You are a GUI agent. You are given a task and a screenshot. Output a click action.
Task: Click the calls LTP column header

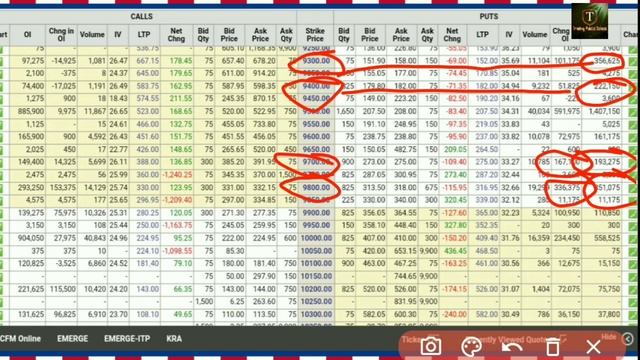click(x=144, y=35)
